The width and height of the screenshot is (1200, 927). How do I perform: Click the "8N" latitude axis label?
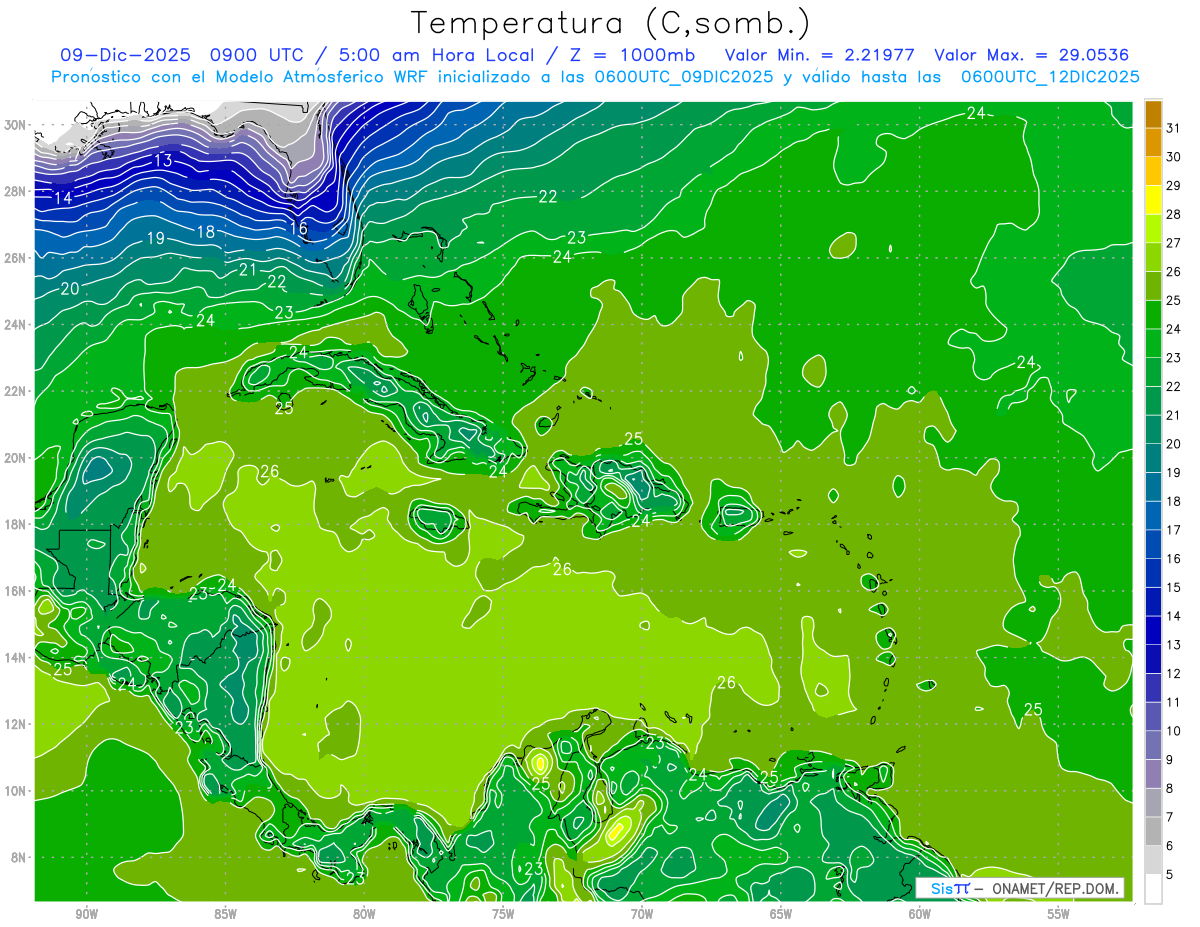click(19, 858)
